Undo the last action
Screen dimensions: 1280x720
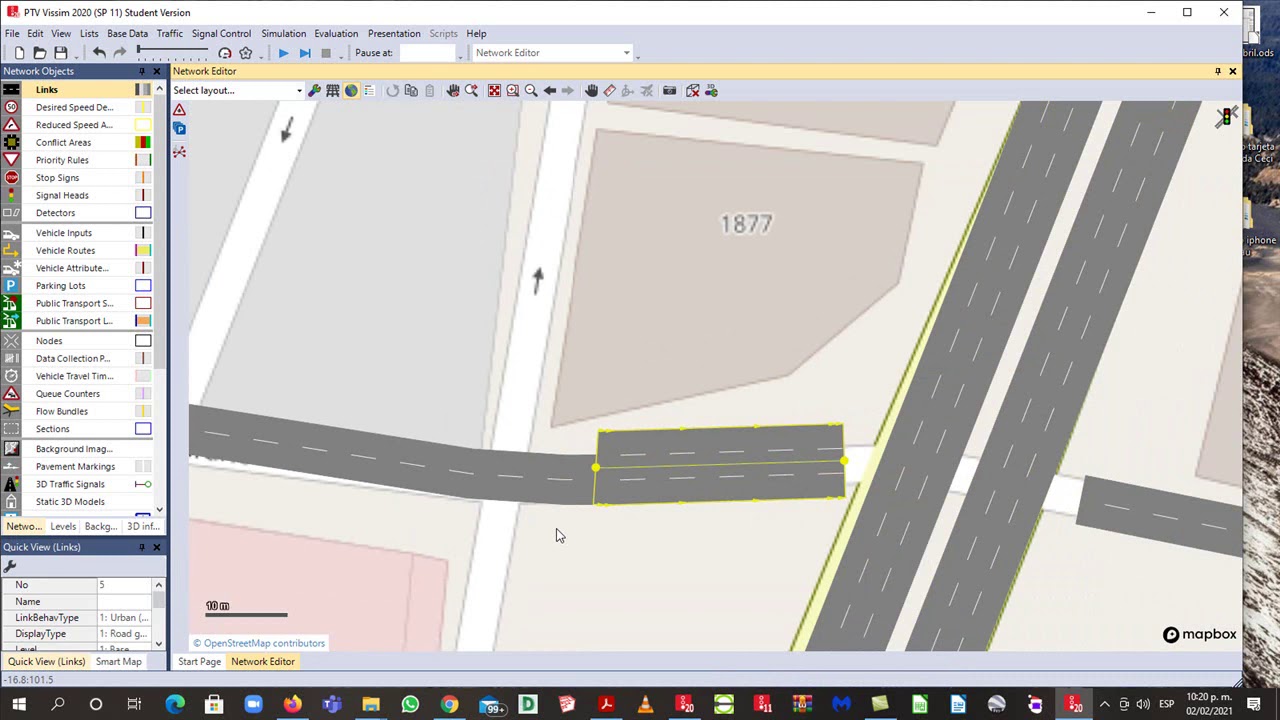pyautogui.click(x=99, y=53)
